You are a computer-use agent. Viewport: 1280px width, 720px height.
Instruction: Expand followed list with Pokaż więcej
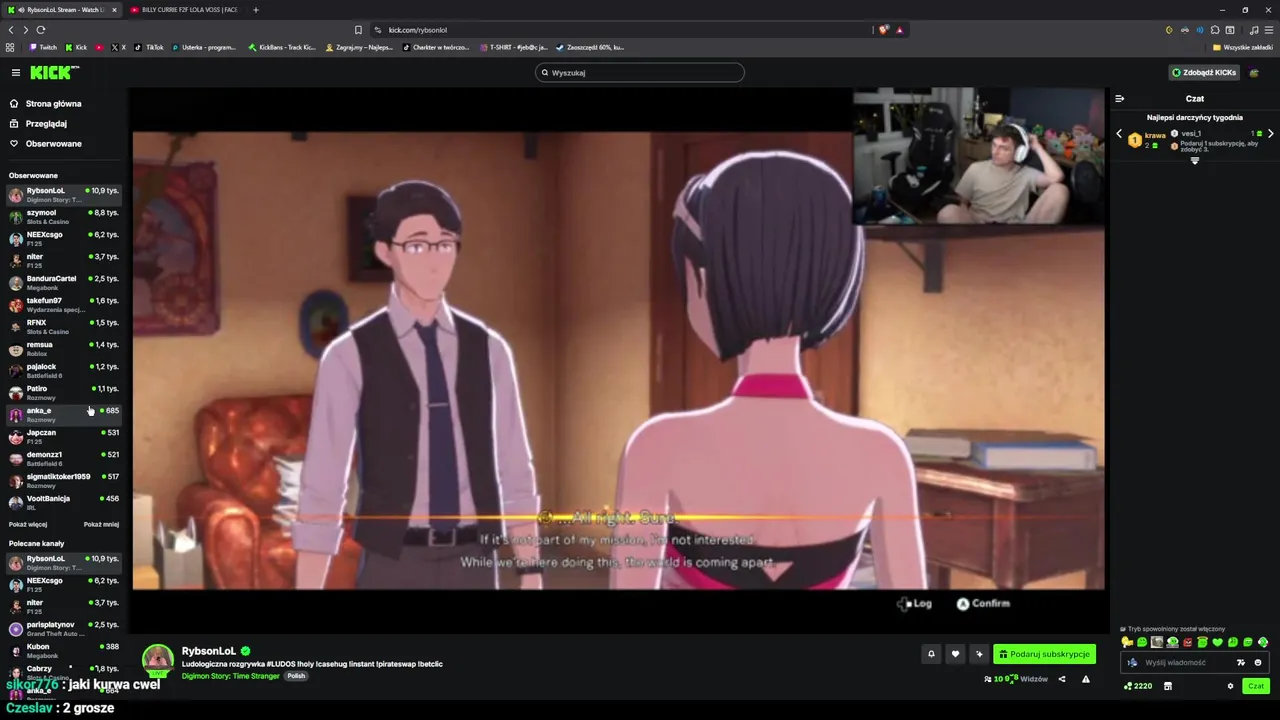pos(28,524)
